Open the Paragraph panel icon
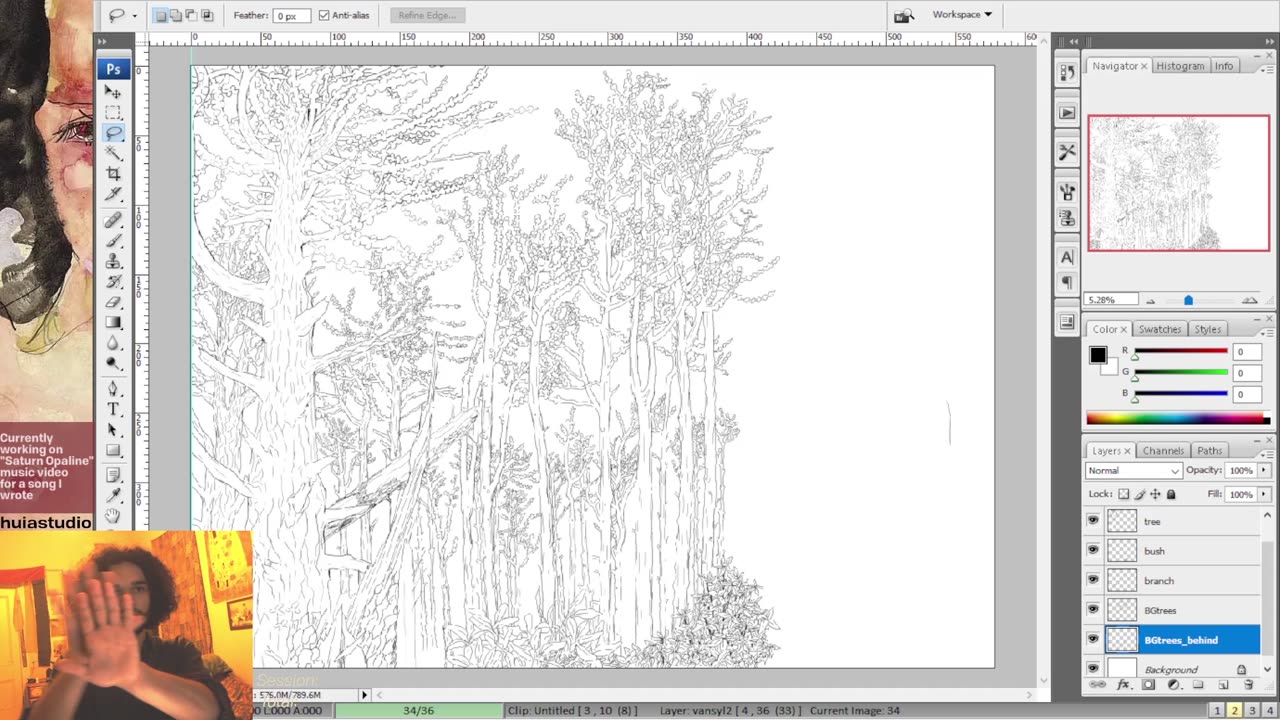The width and height of the screenshot is (1280, 720). (x=1067, y=283)
